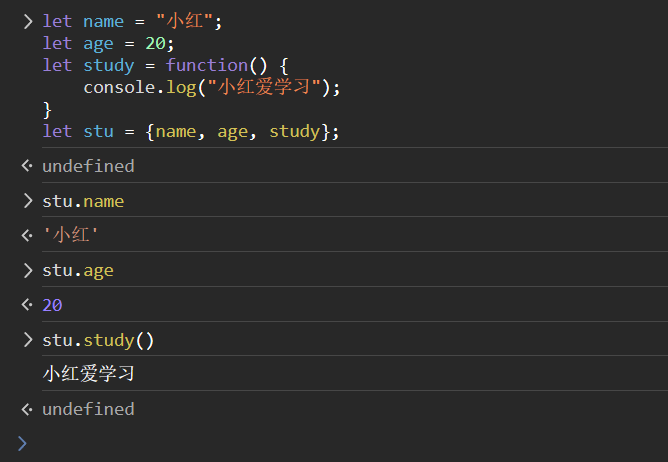The height and width of the screenshot is (462, 668).
Task: Click the console.log line in the code block
Action: pos(212,87)
